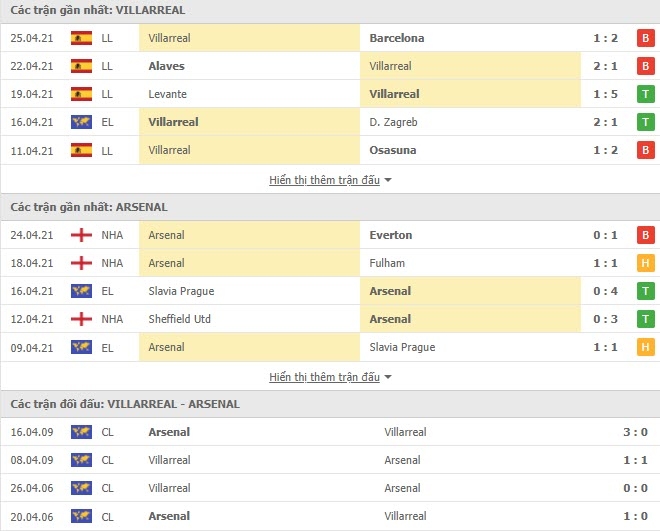
Task: Expand more Arsenal matches via 'Hiển thị thêm trận đấu'
Action: (325, 377)
